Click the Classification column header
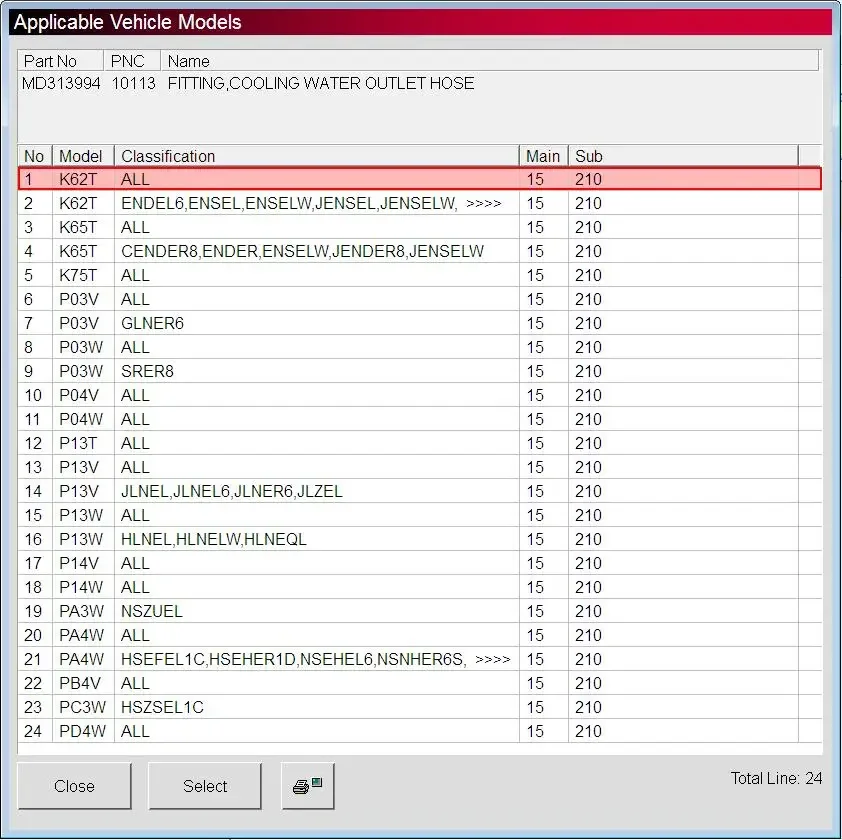The width and height of the screenshot is (842, 840). click(x=316, y=156)
